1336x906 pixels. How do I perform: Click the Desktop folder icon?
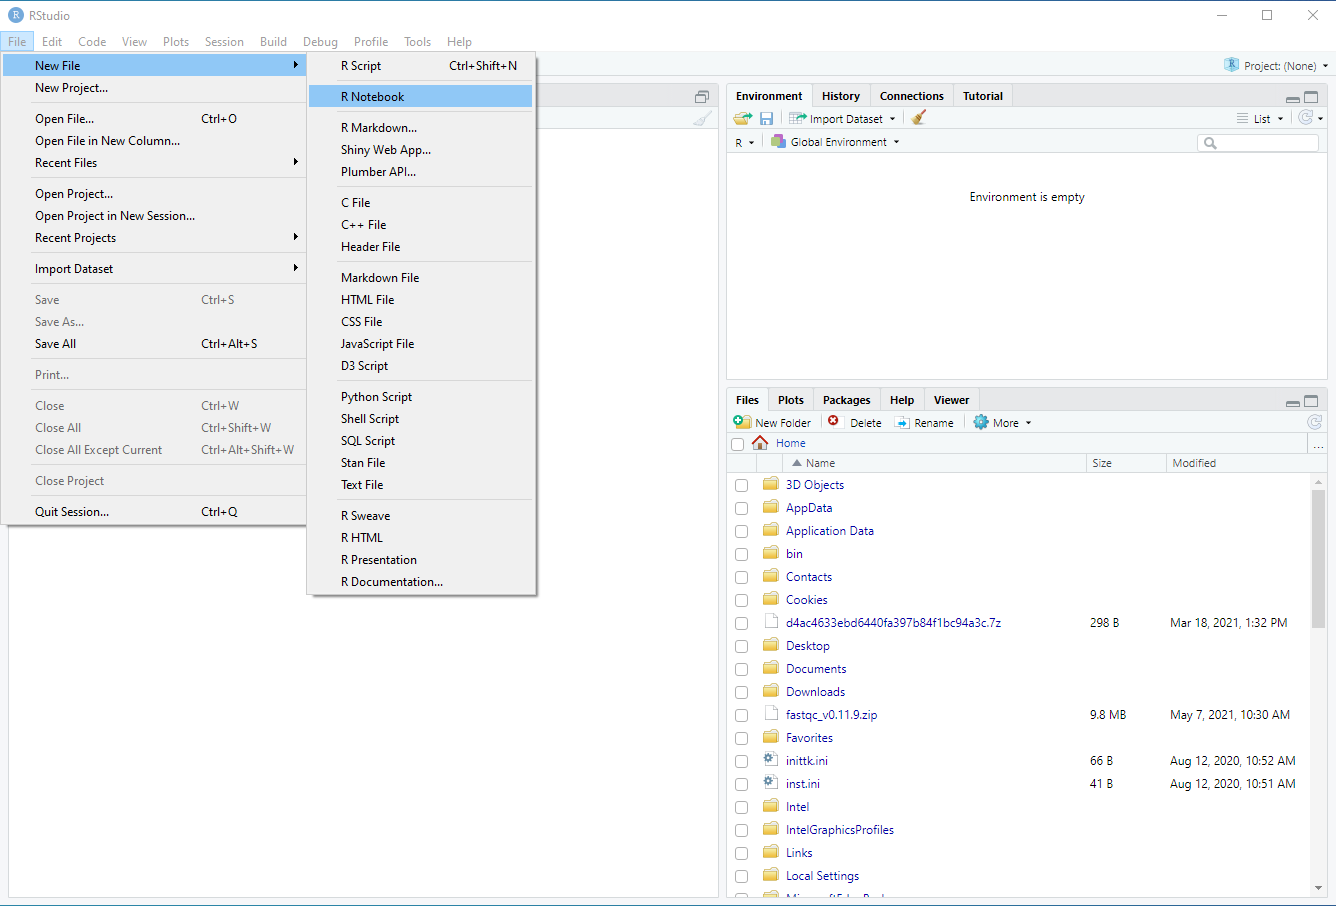[771, 645]
